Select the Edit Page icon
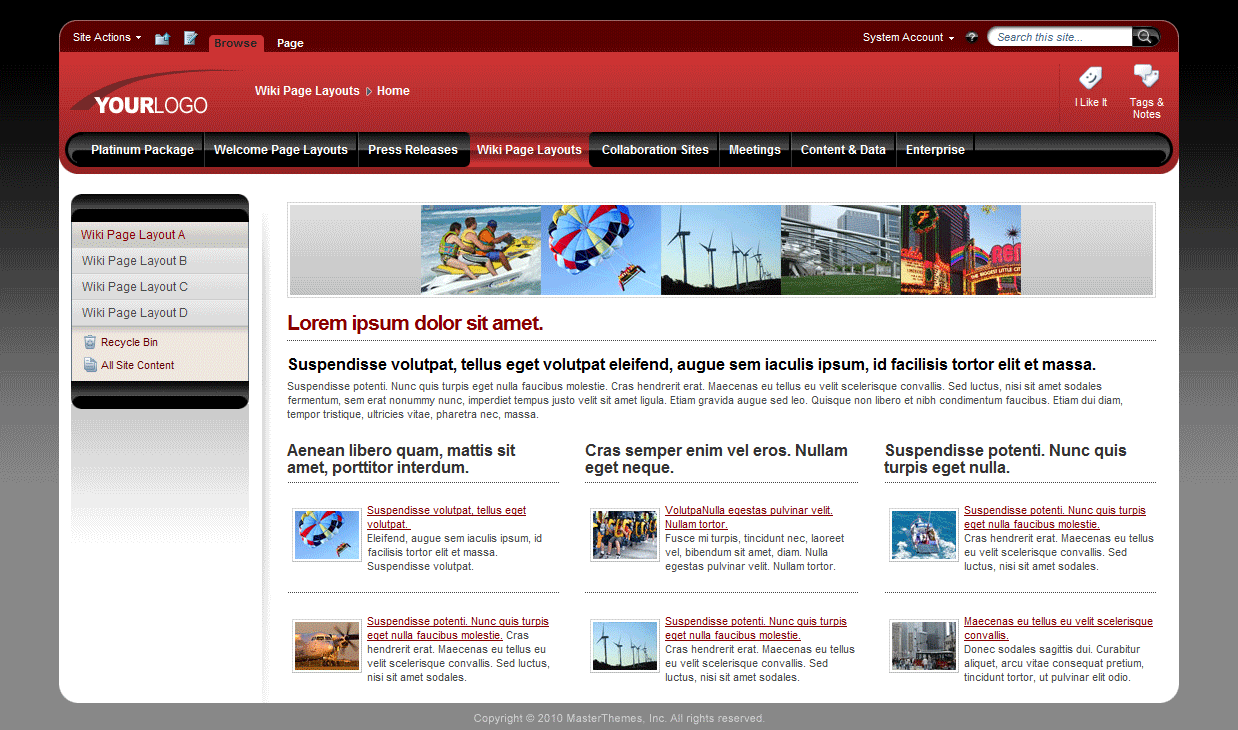1238x730 pixels. coord(190,37)
